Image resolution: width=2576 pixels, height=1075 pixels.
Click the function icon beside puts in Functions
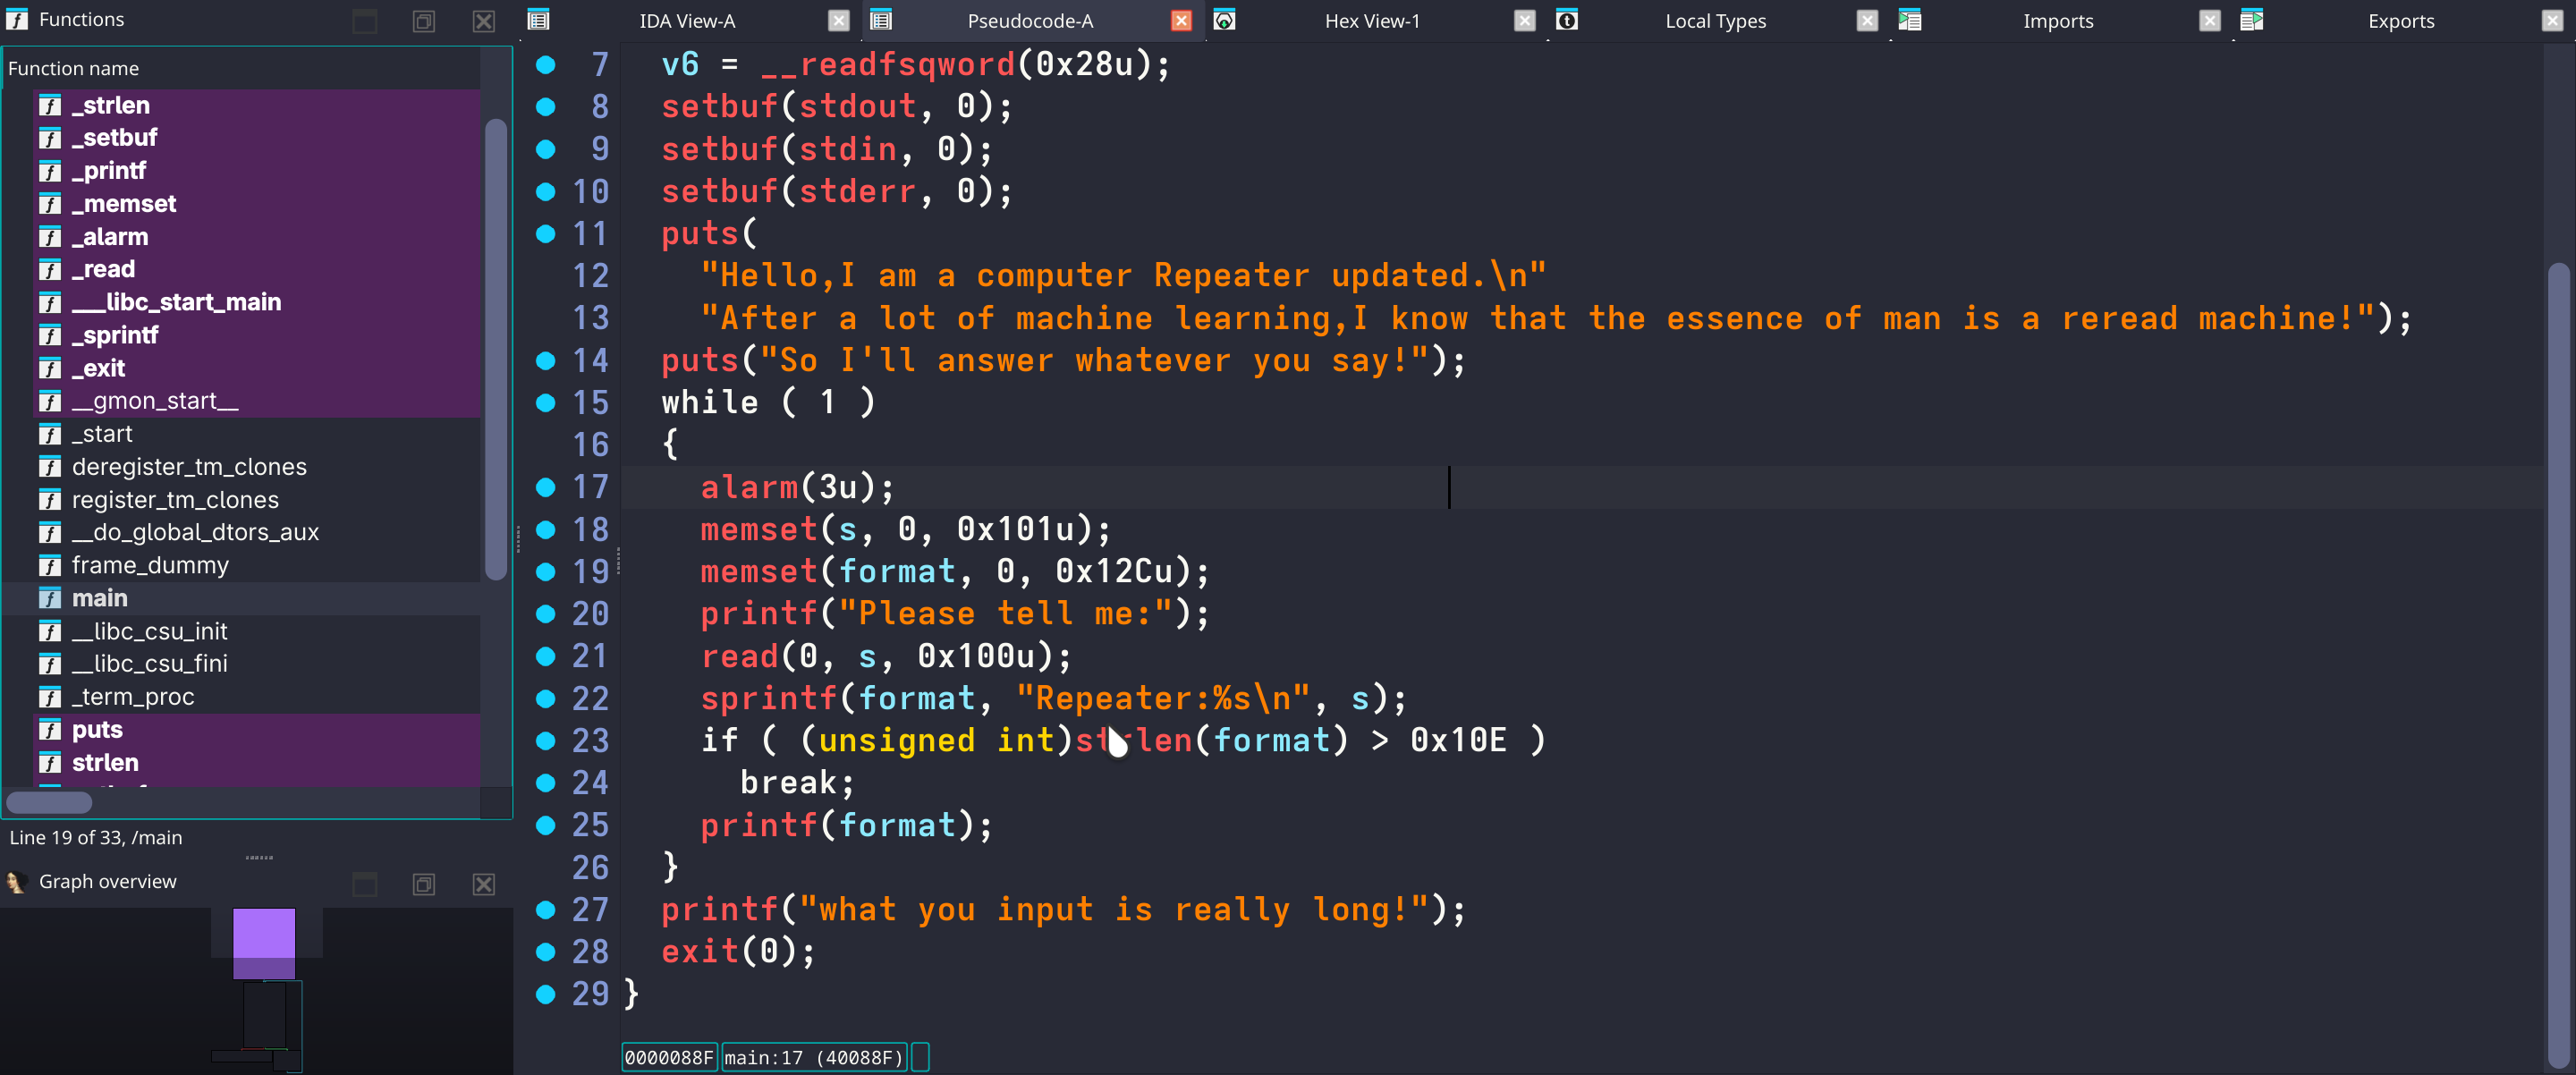[x=50, y=730]
